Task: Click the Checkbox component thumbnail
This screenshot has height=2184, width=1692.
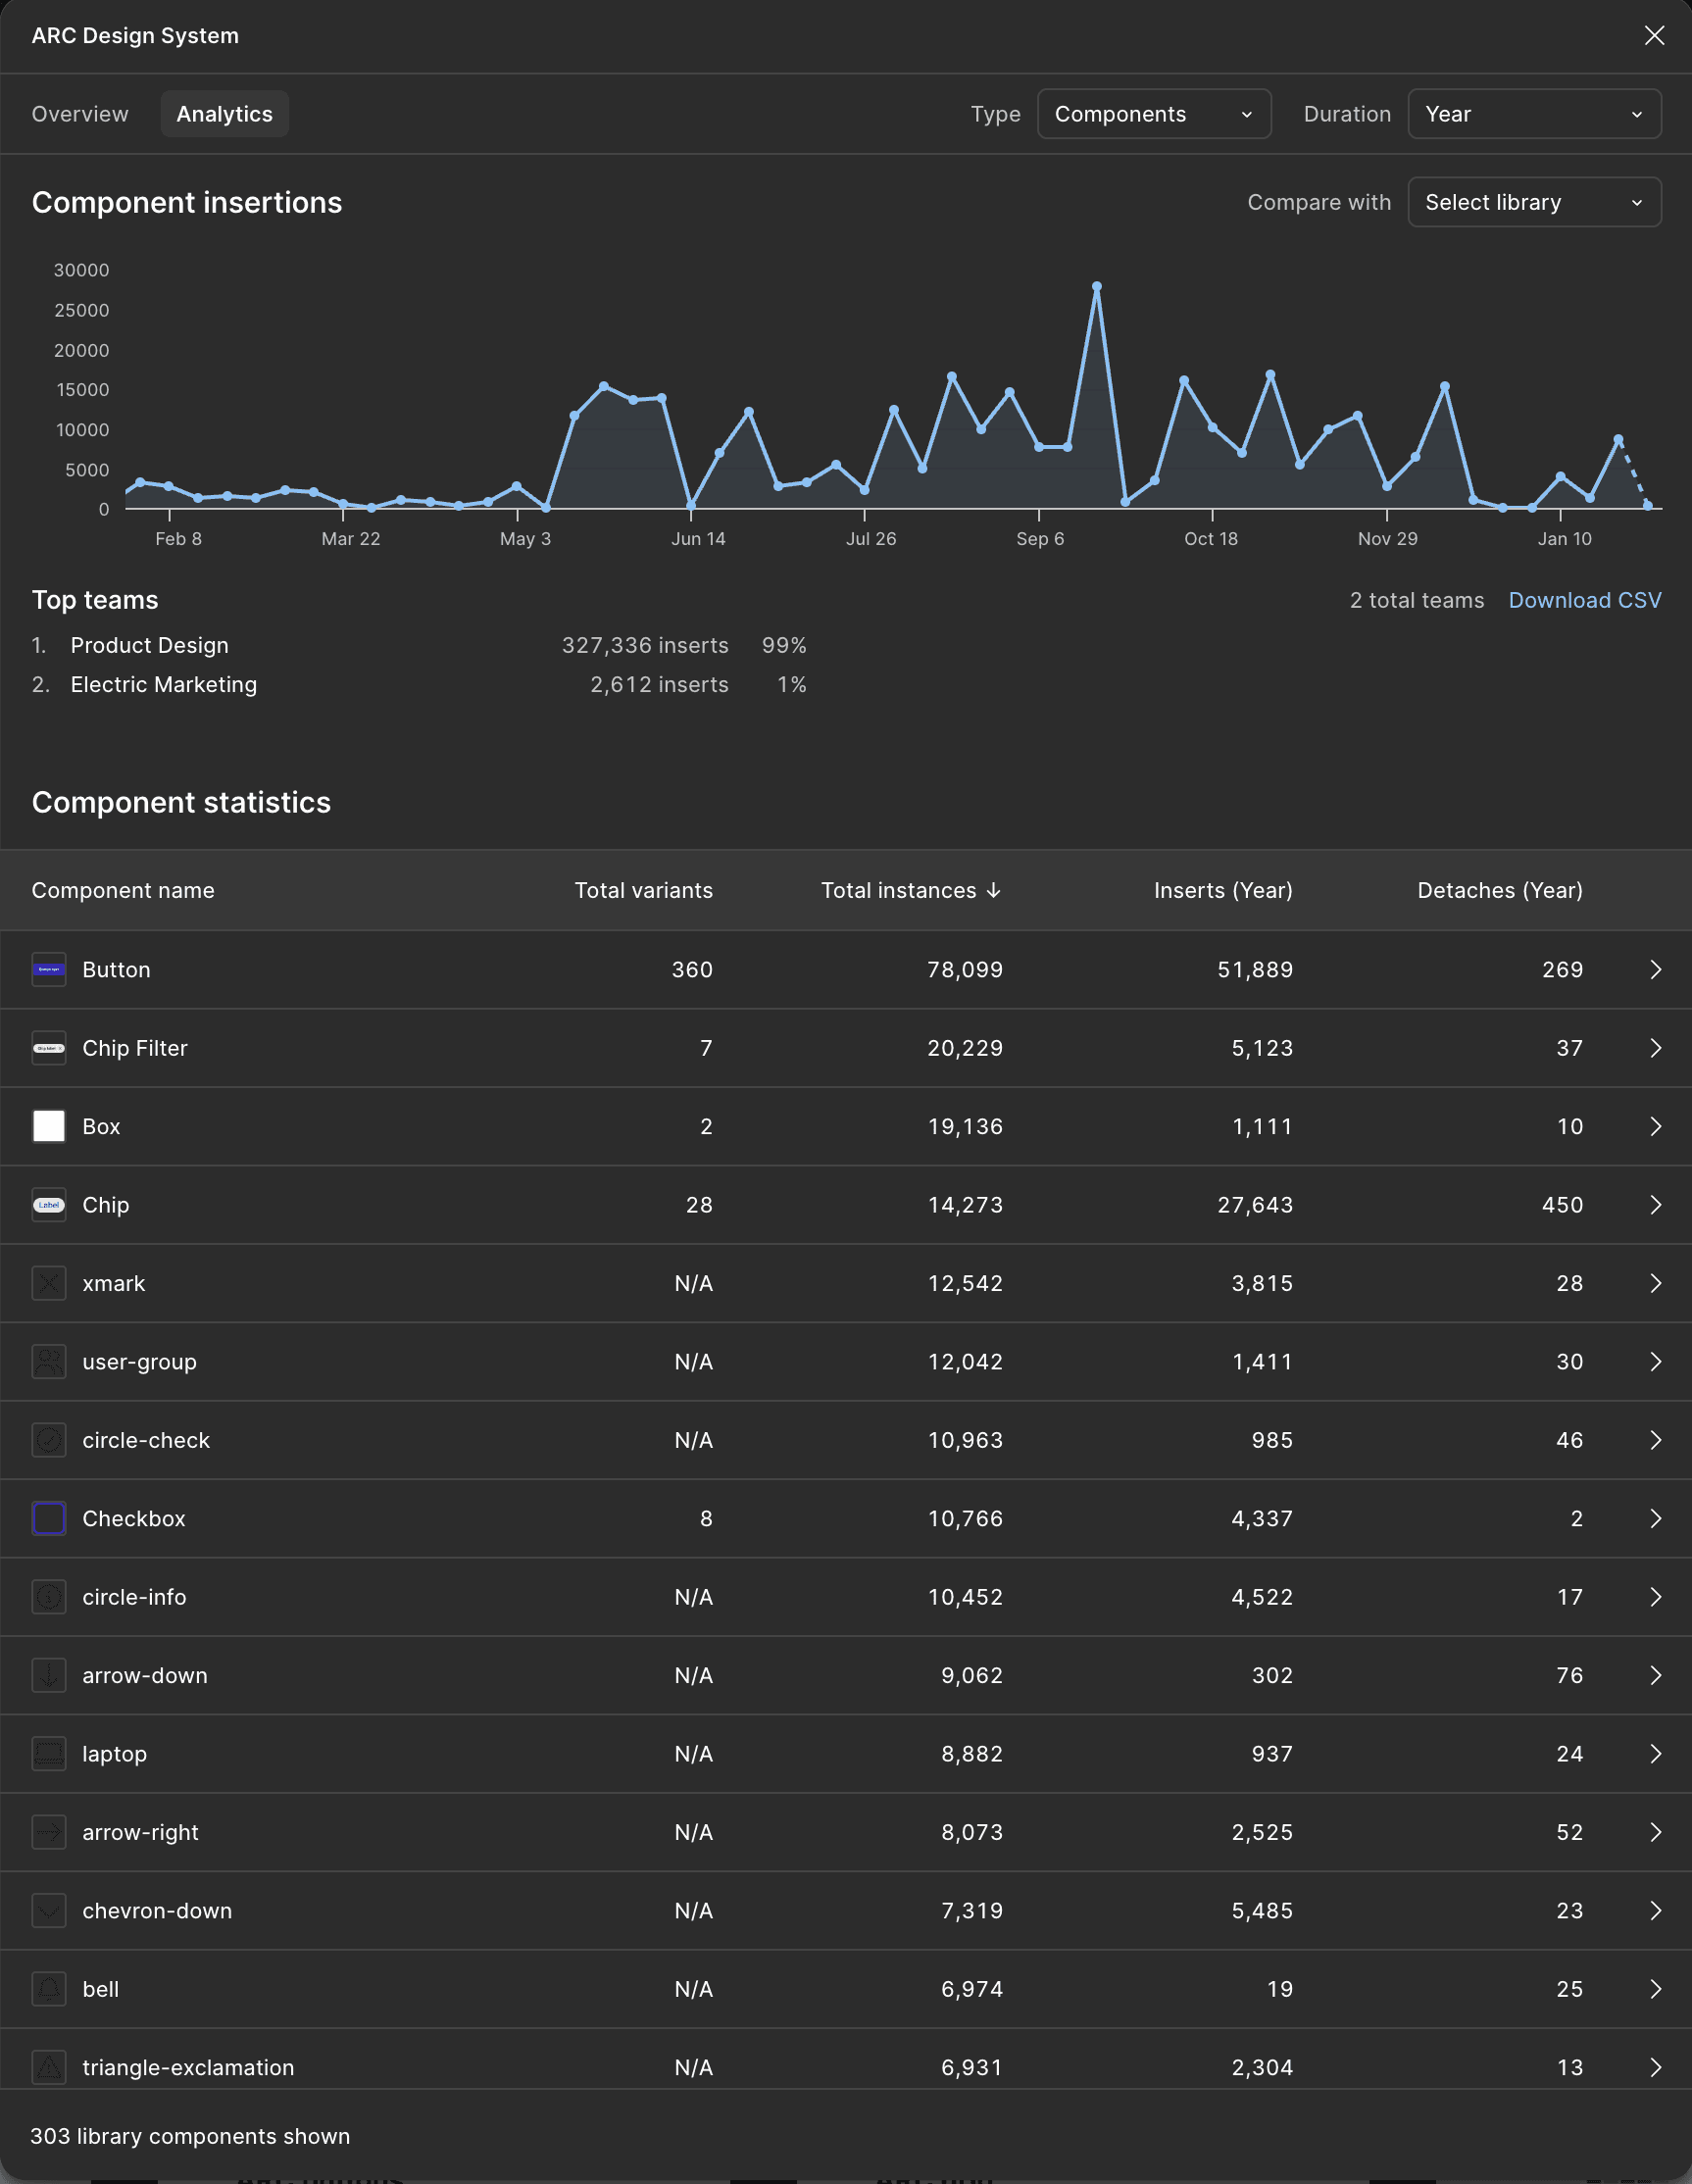Action: [x=49, y=1518]
